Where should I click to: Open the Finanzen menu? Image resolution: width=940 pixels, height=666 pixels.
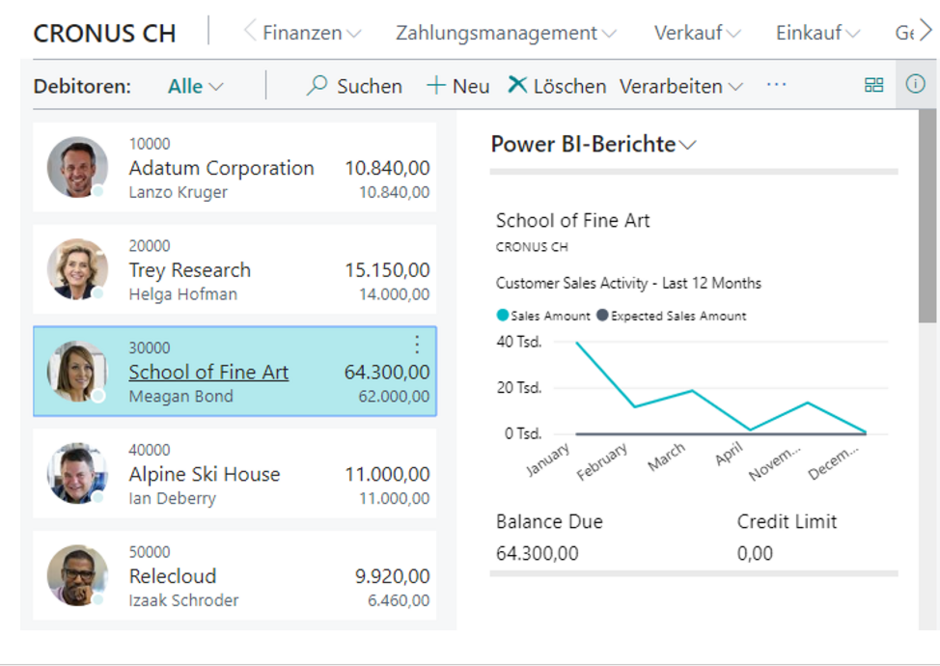click(312, 32)
